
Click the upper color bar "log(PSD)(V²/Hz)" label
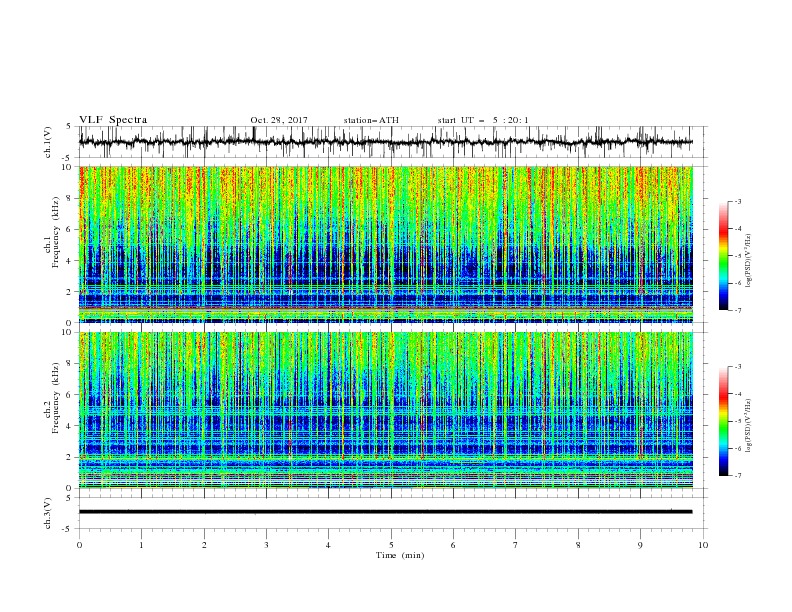[x=749, y=261]
